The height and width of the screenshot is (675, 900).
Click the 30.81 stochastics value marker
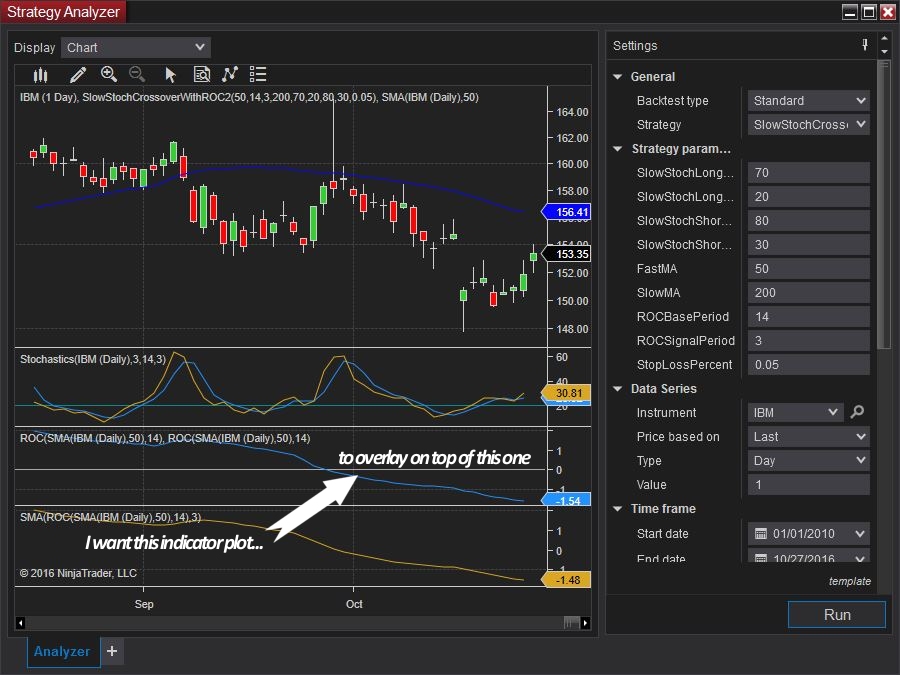point(567,393)
